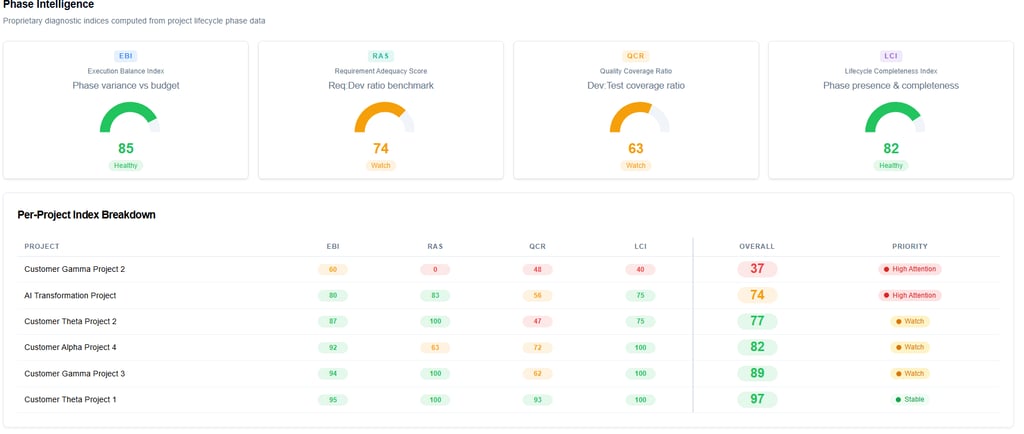The width and height of the screenshot is (1024, 434).
Task: Click Watch tag for Customer Gamma Project 3
Action: click(x=910, y=373)
